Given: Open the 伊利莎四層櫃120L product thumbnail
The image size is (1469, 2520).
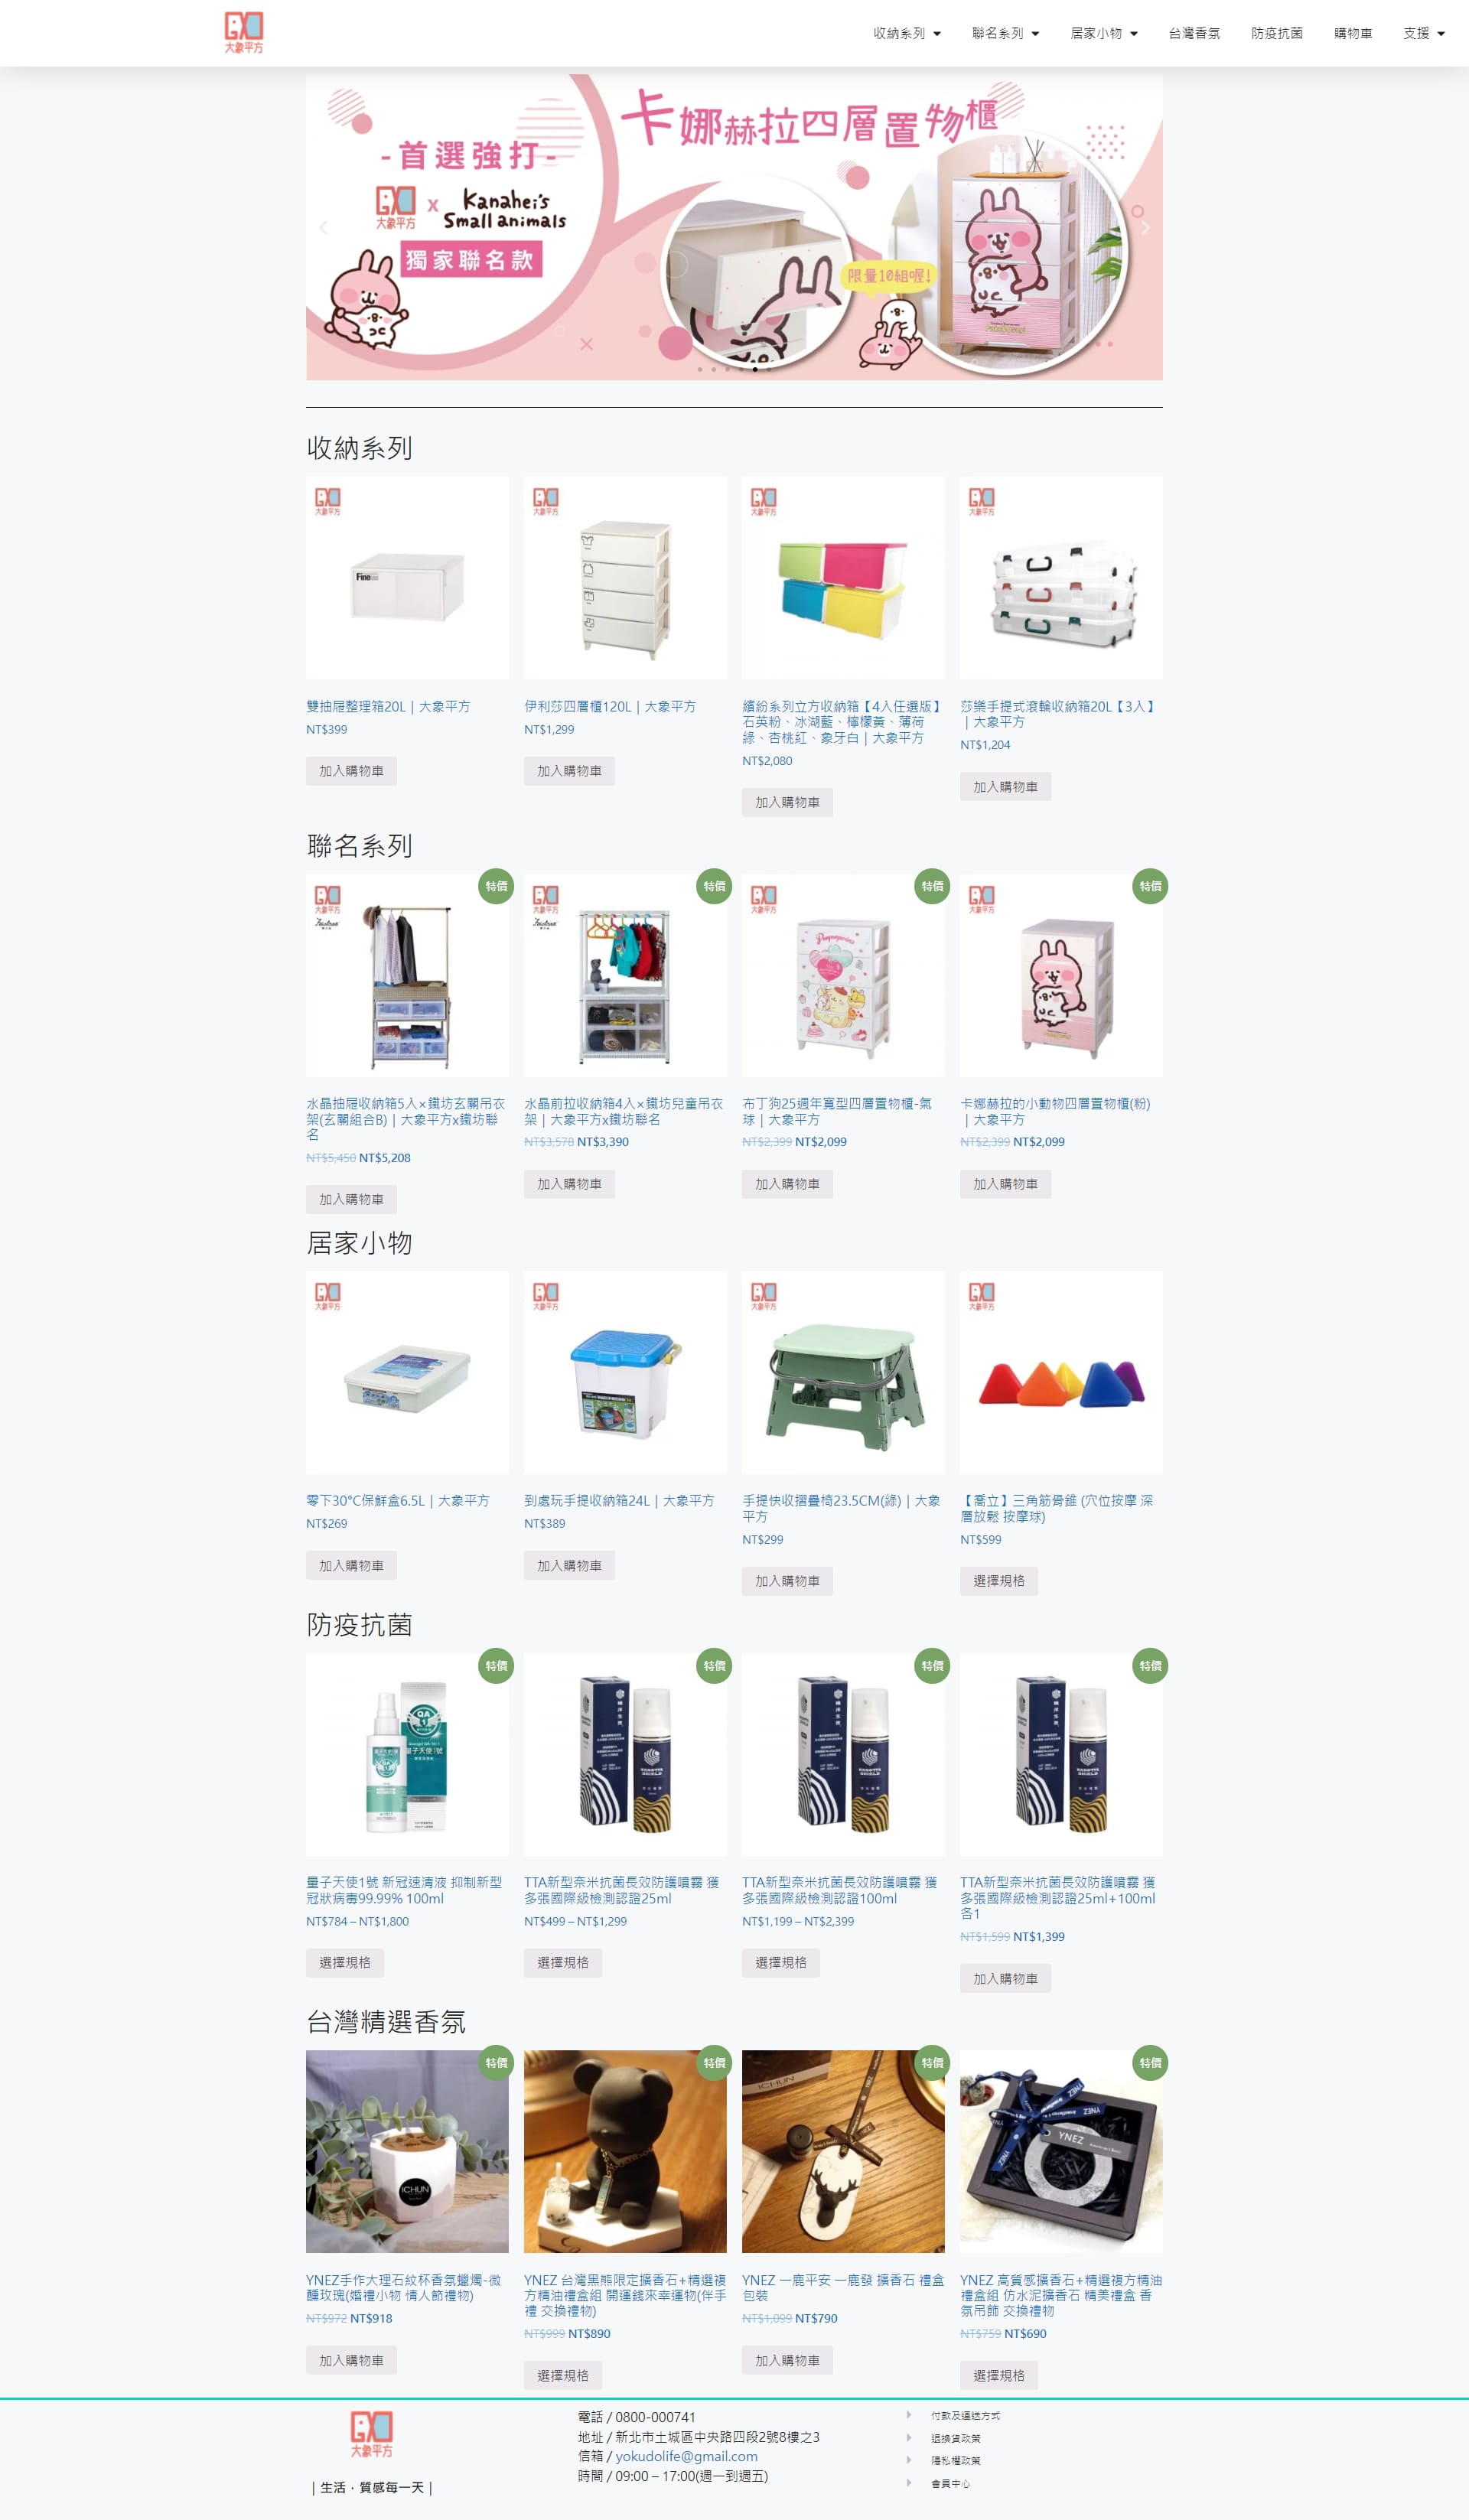Looking at the screenshot, I should tap(625, 578).
